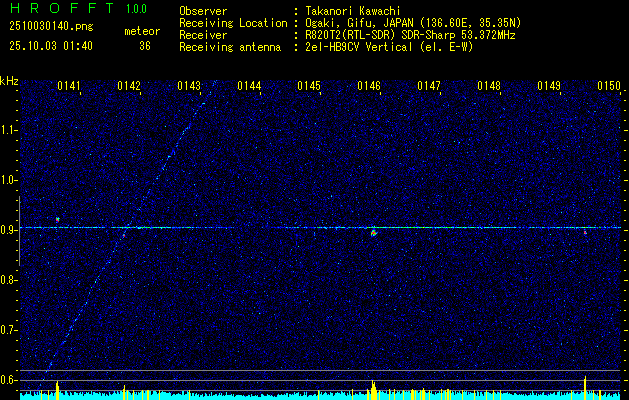
Task: Click the 0146 time axis marker
Action: pyautogui.click(x=369, y=86)
